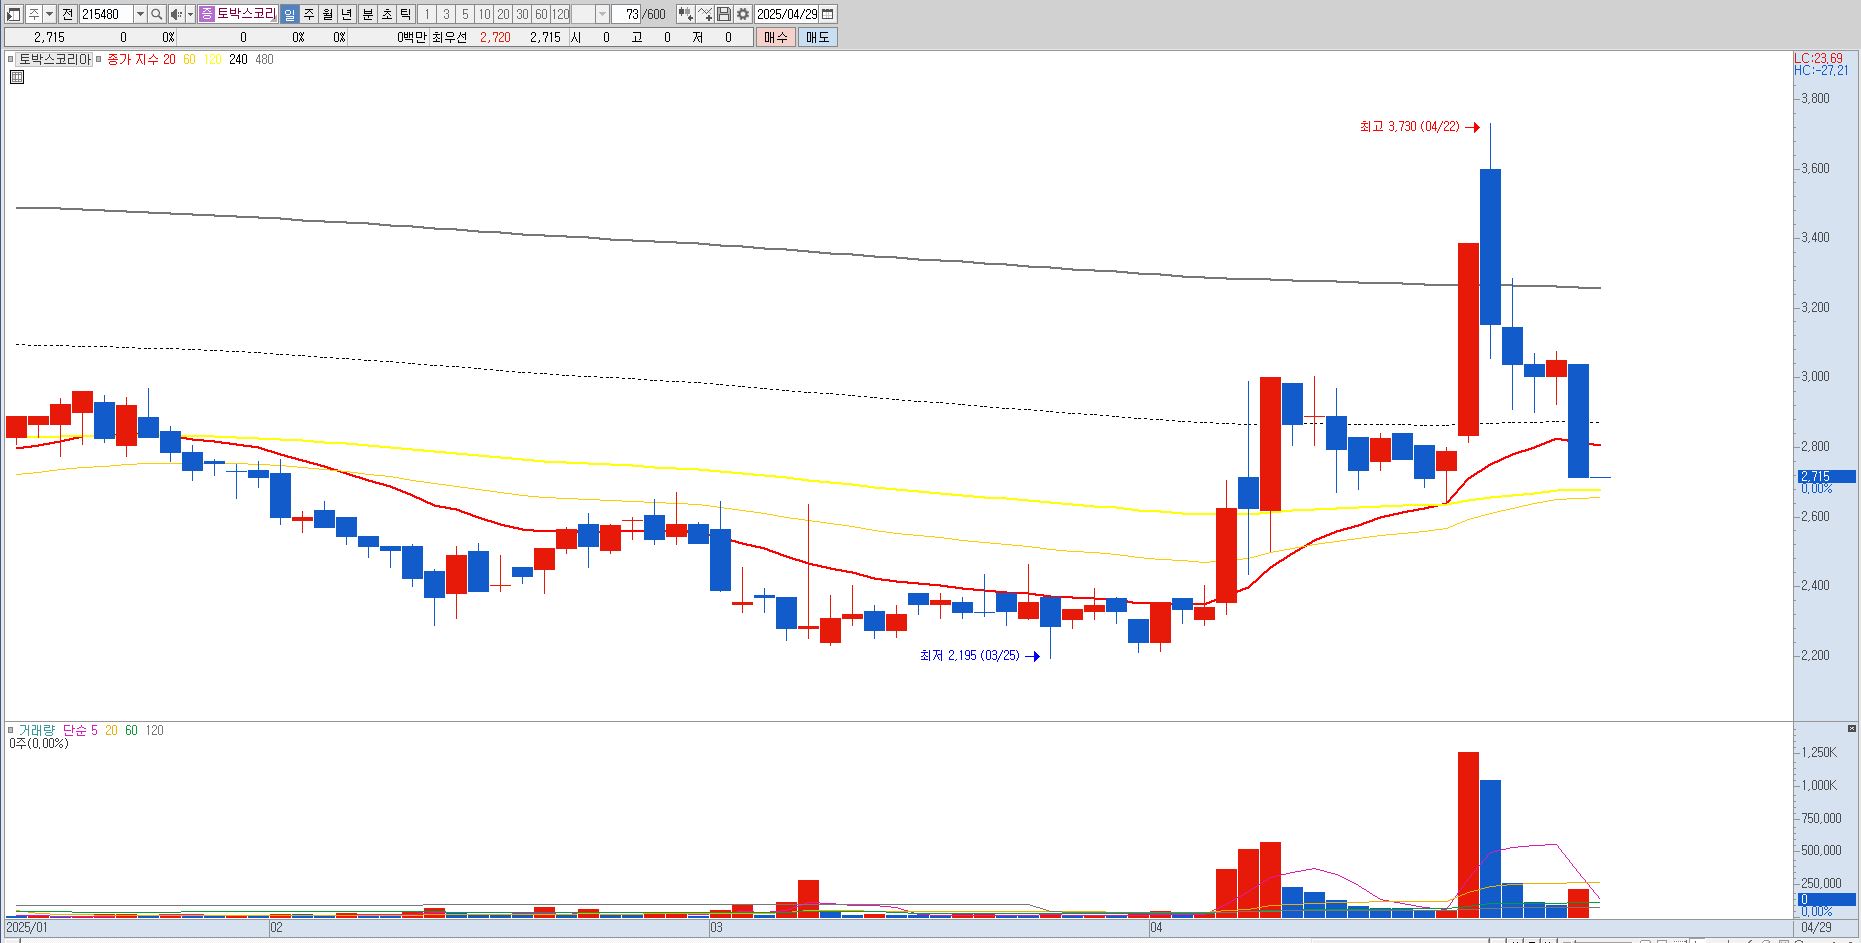The image size is (1861, 943).
Task: Click the grid table icon below the chart legend
Action: coord(16,77)
